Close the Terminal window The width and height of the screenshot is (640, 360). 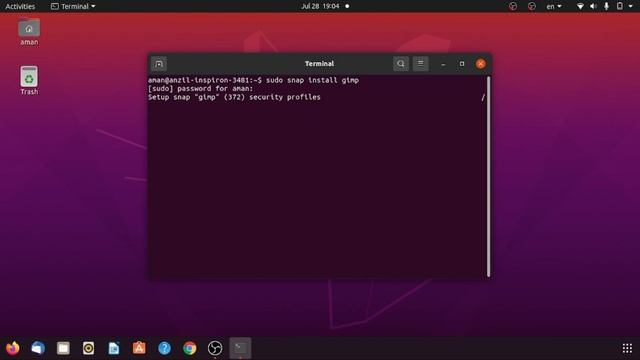[481, 64]
